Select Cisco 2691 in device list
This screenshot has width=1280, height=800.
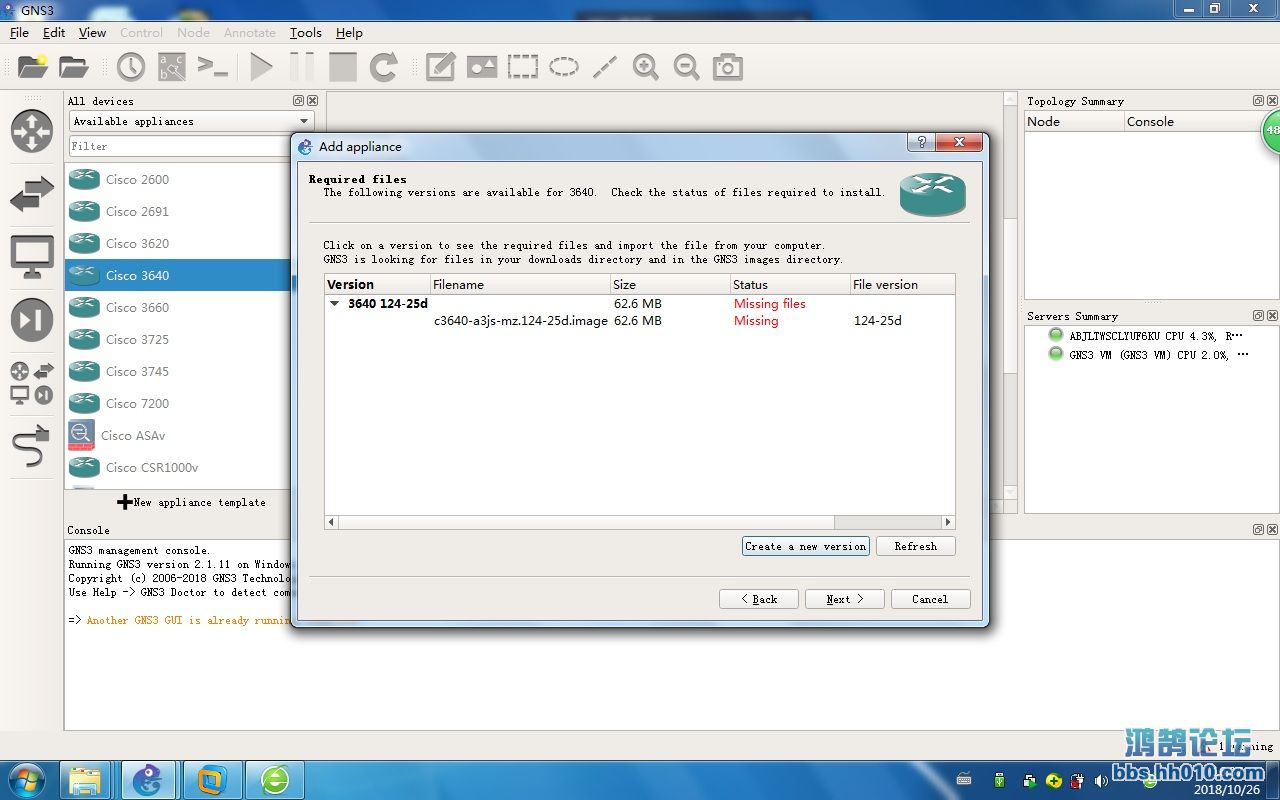178,212
